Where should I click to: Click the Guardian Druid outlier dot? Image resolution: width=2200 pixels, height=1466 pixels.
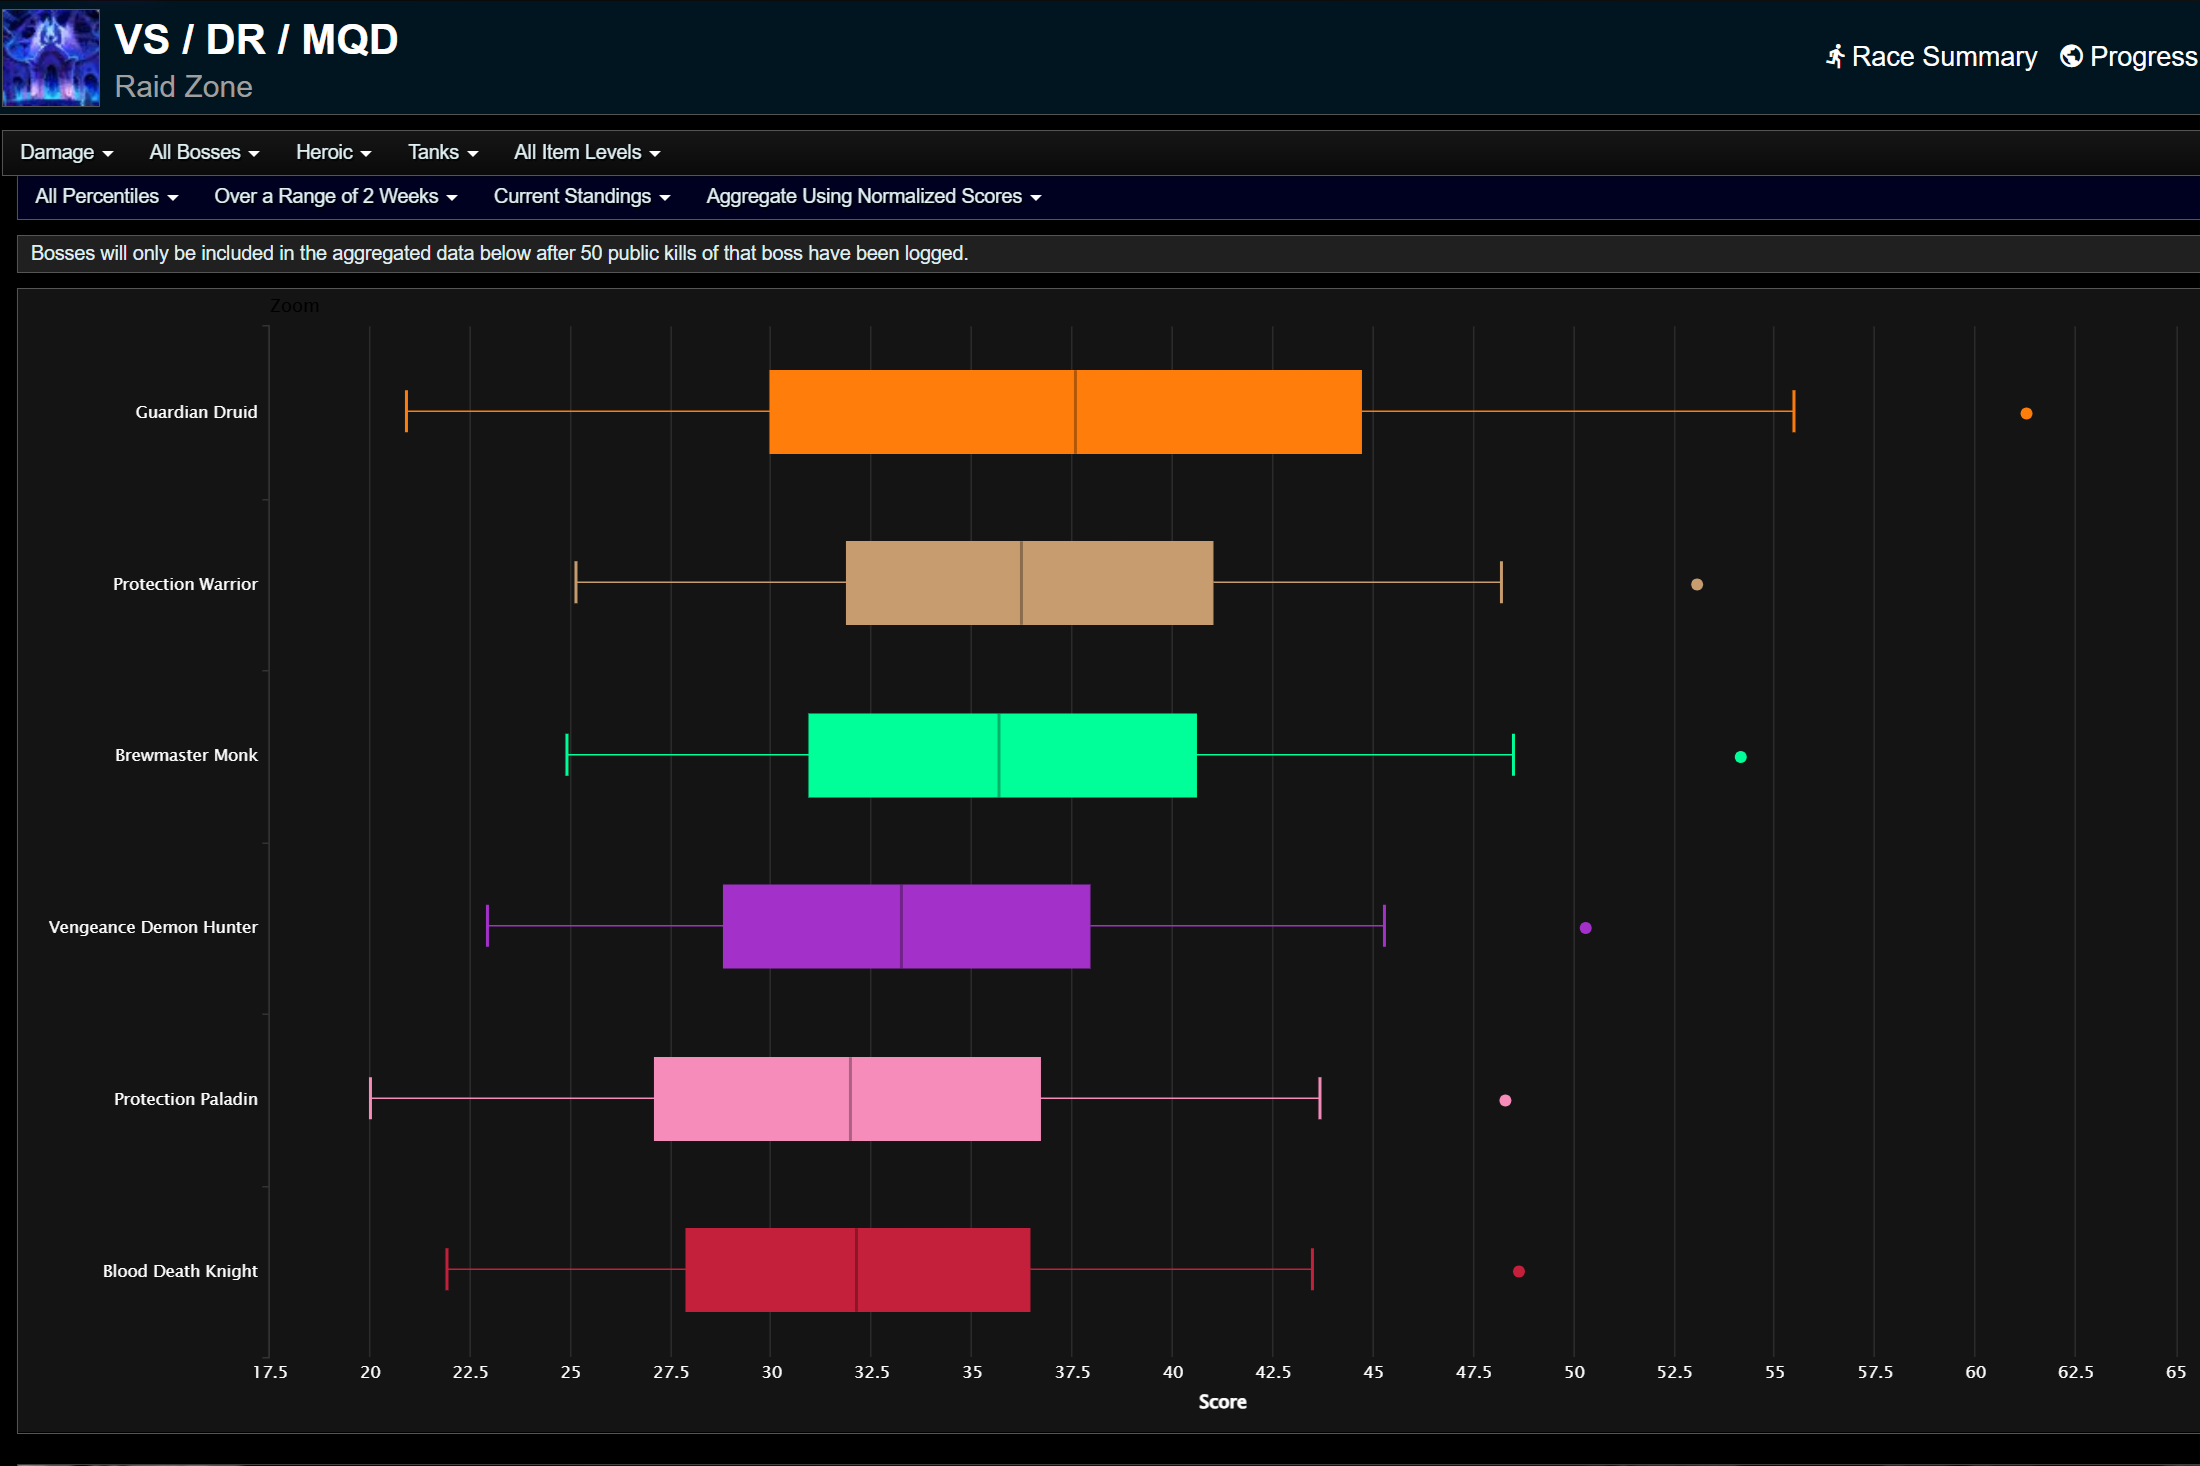pos(2026,413)
